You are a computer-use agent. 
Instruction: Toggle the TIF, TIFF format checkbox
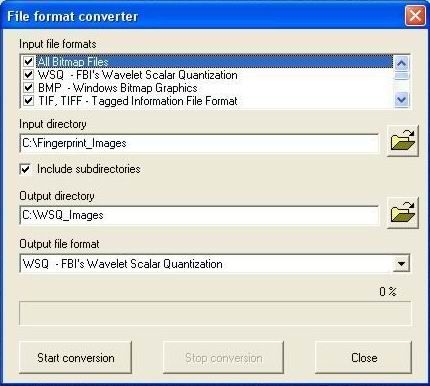[28, 100]
